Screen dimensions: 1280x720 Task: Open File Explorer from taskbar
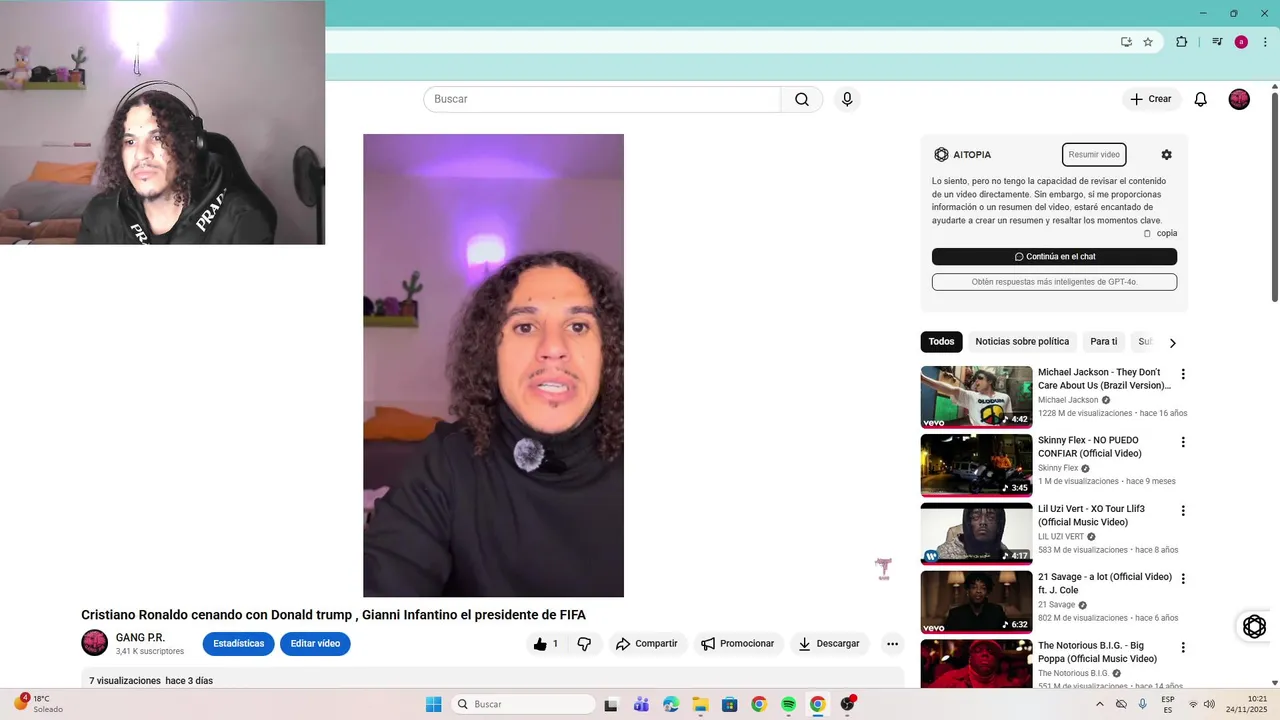[x=700, y=705]
